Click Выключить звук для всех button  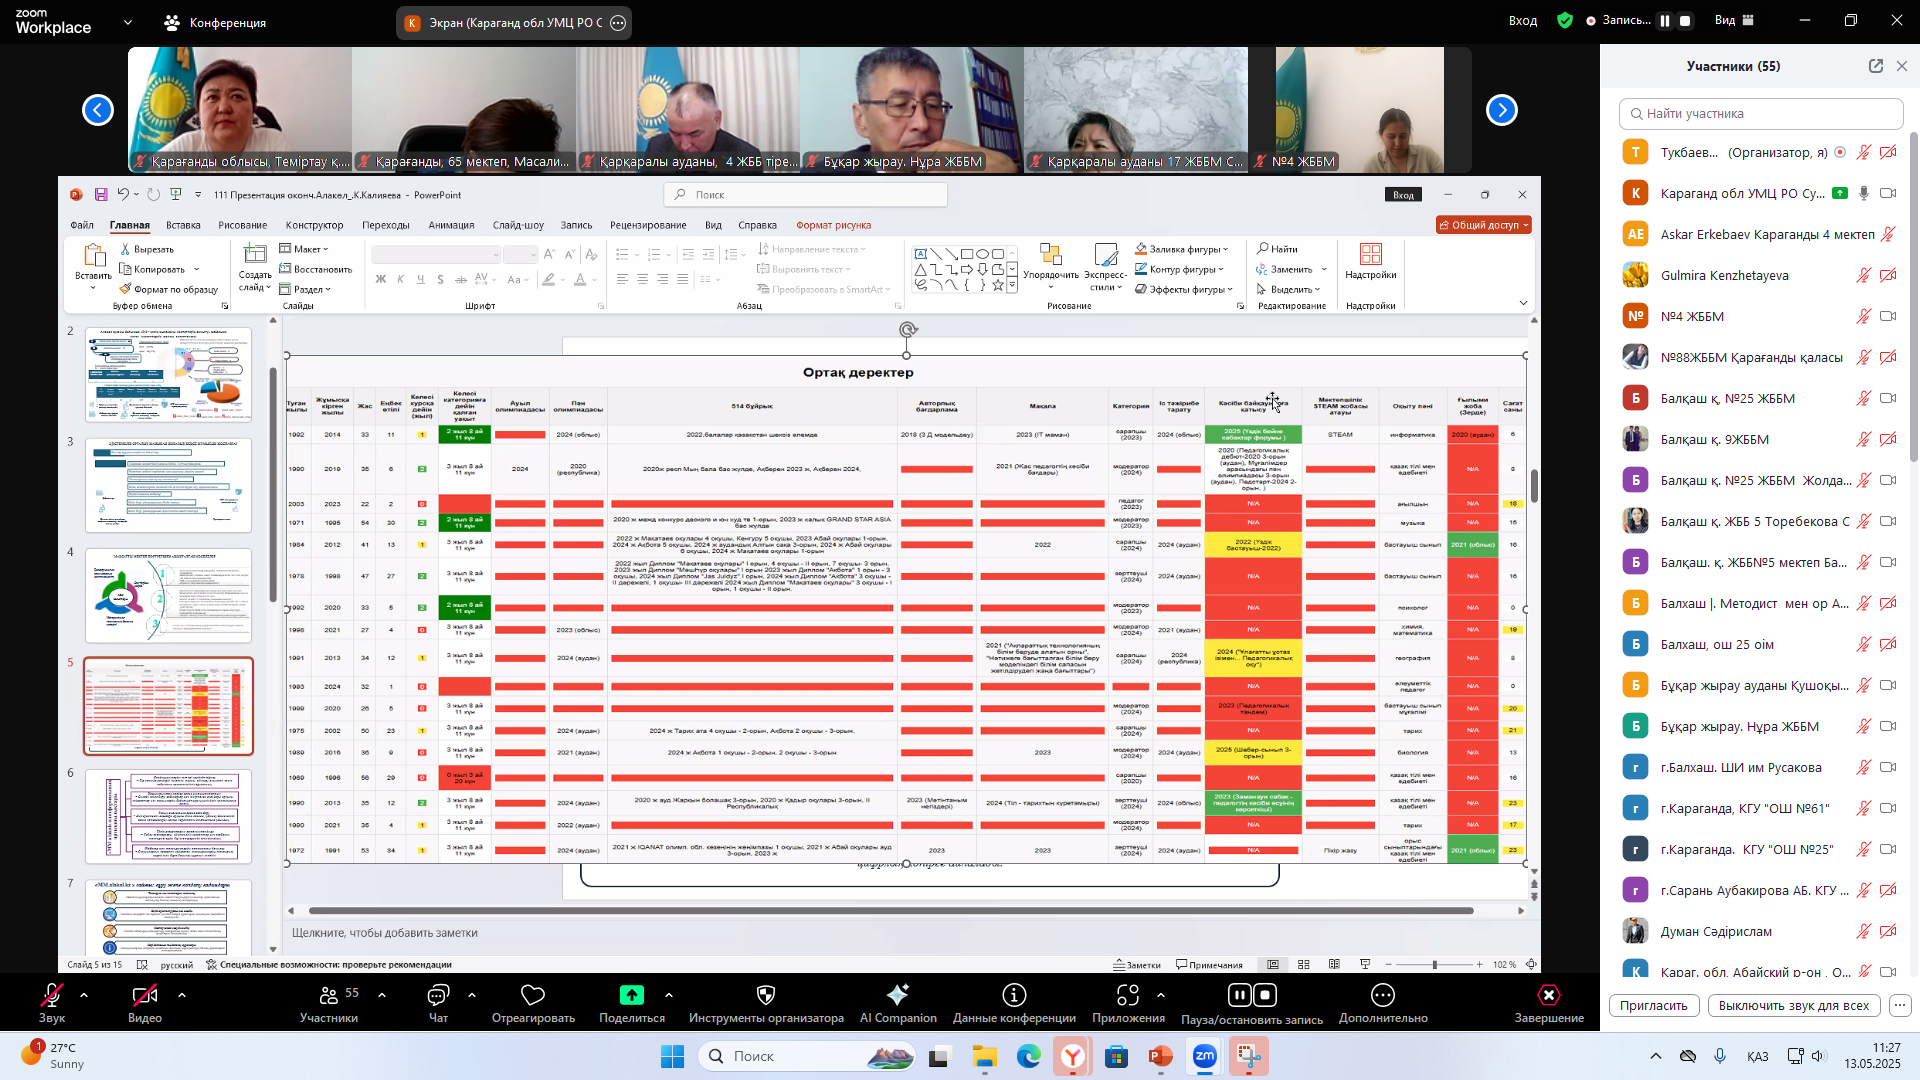tap(1793, 1006)
